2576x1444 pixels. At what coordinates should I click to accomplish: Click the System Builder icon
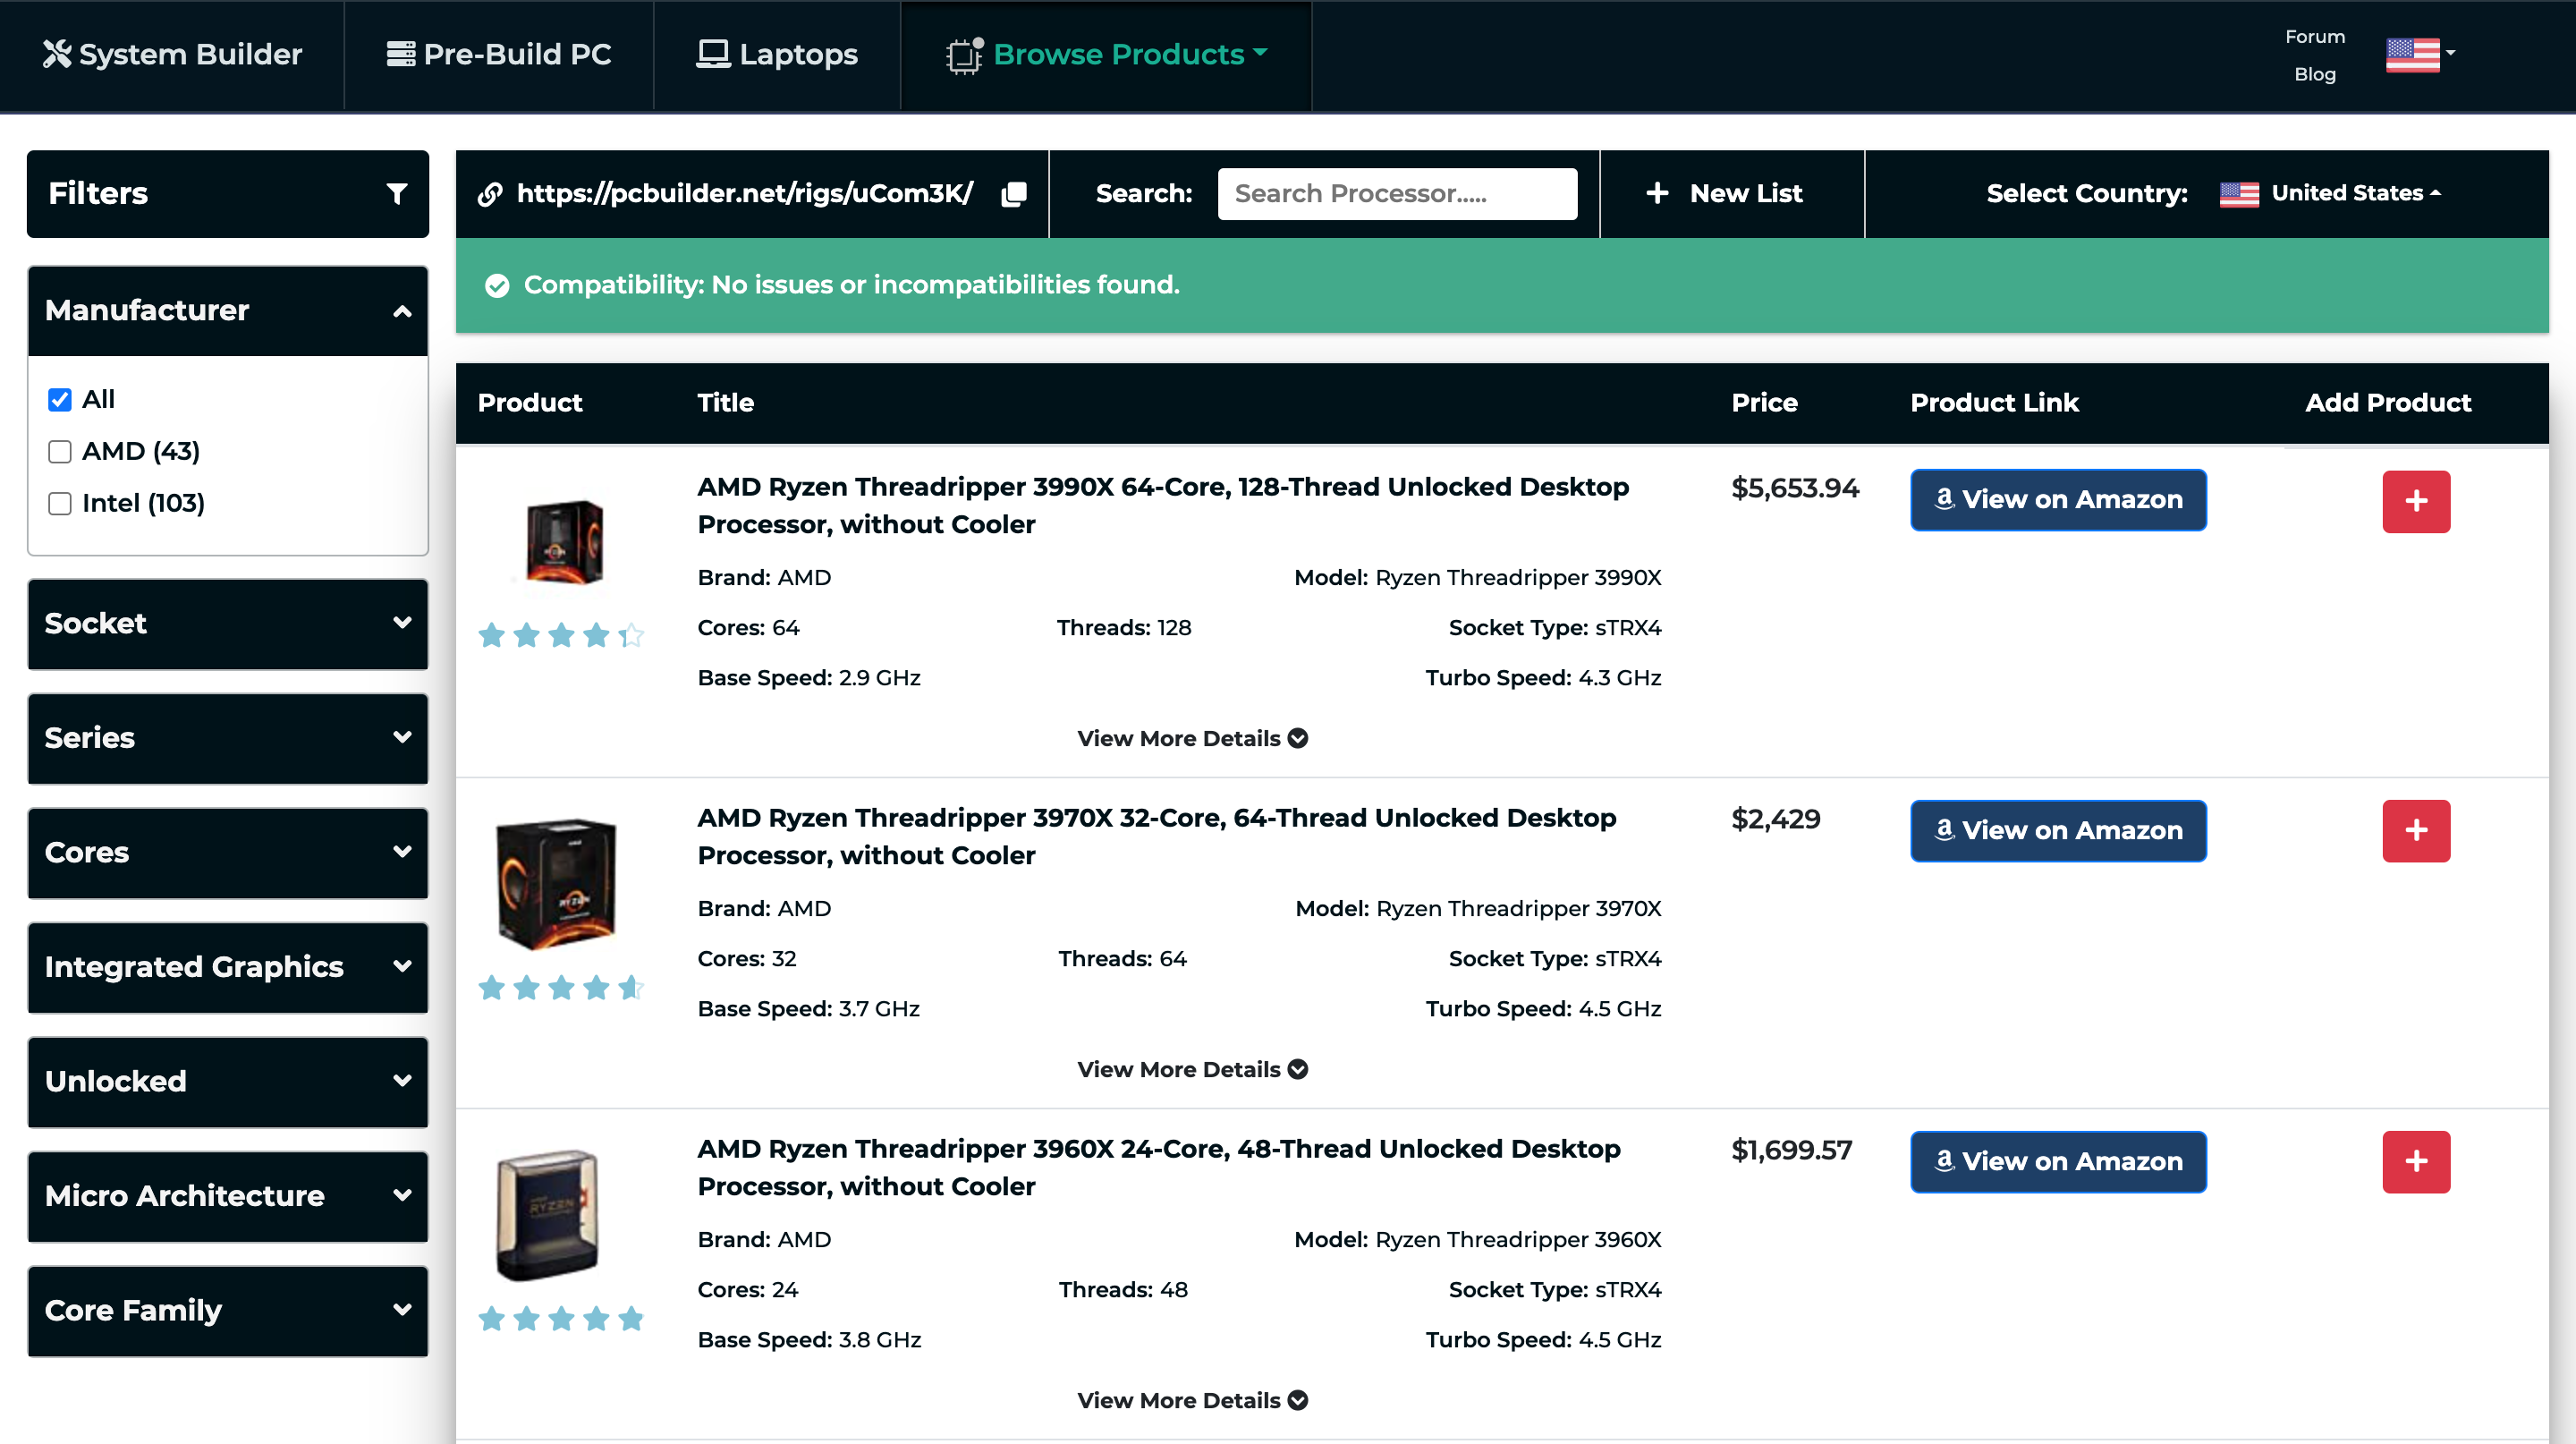click(x=53, y=53)
